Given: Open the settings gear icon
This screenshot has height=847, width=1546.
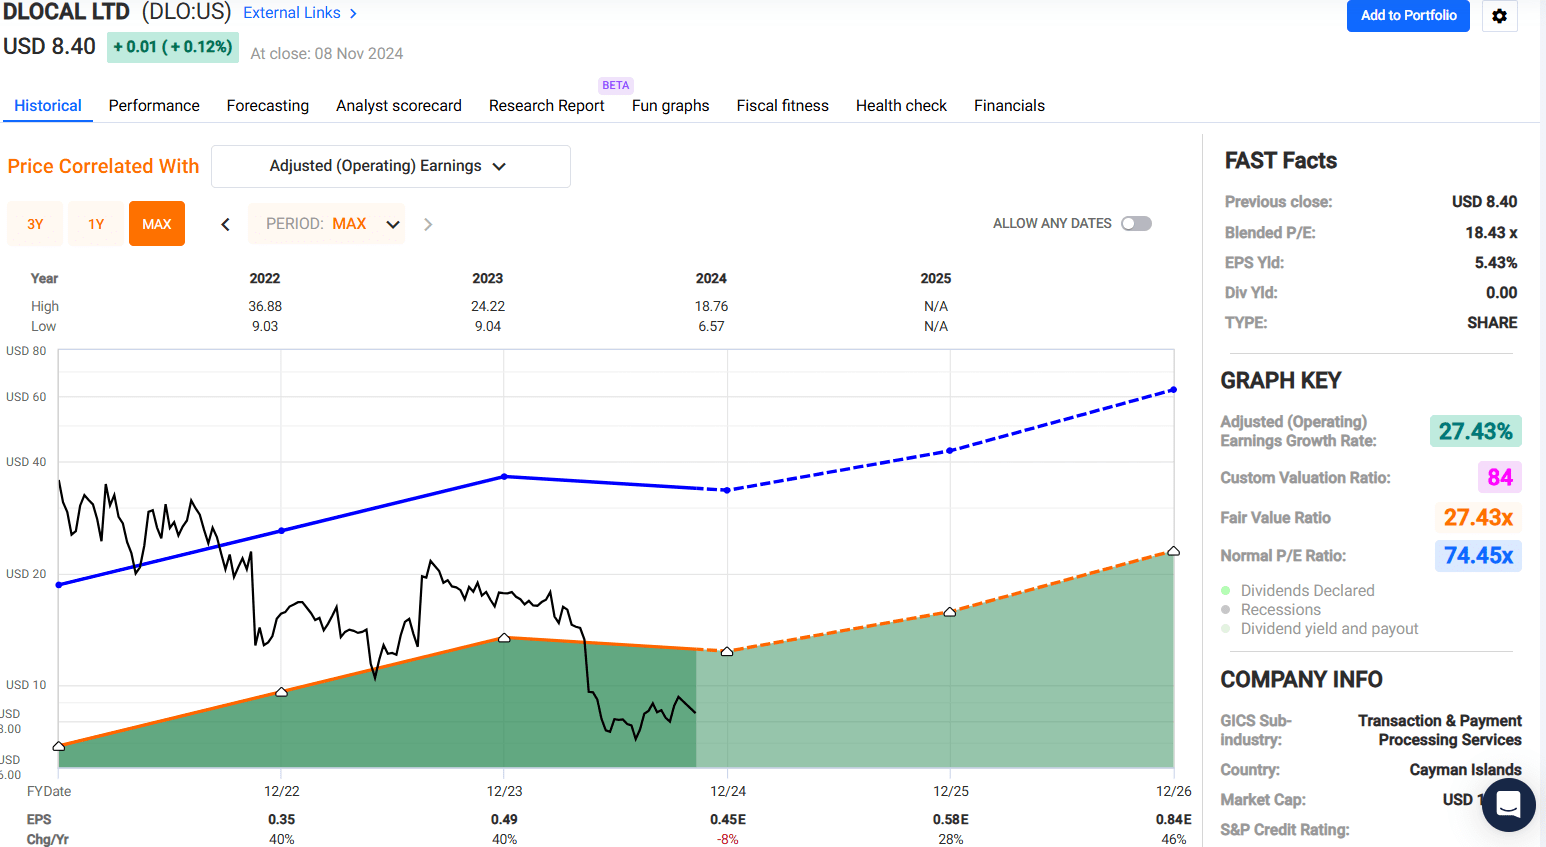Looking at the screenshot, I should tap(1499, 16).
